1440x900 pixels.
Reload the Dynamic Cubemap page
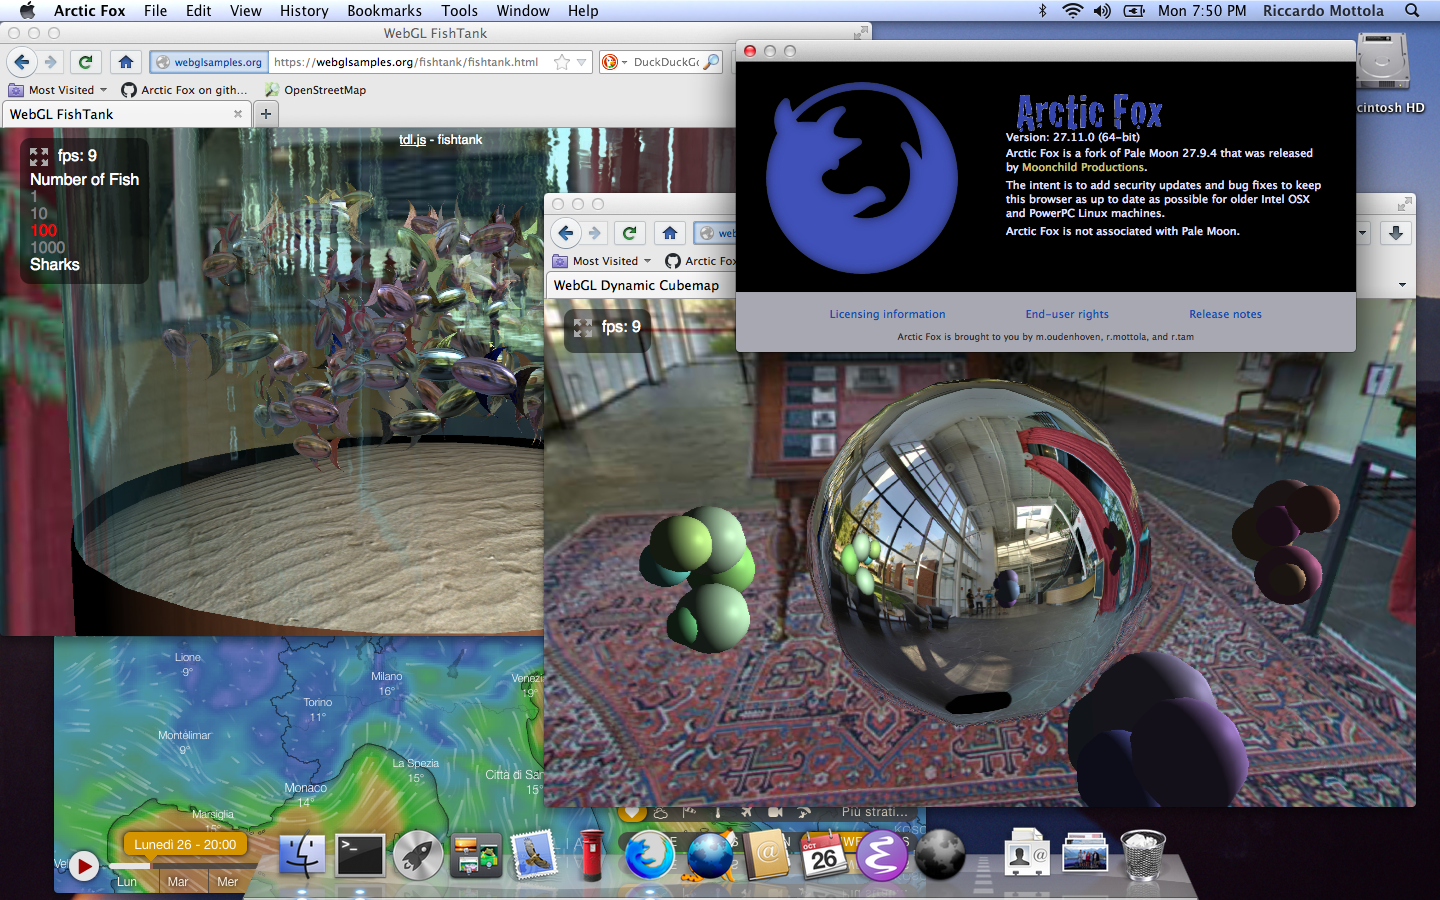click(x=630, y=233)
